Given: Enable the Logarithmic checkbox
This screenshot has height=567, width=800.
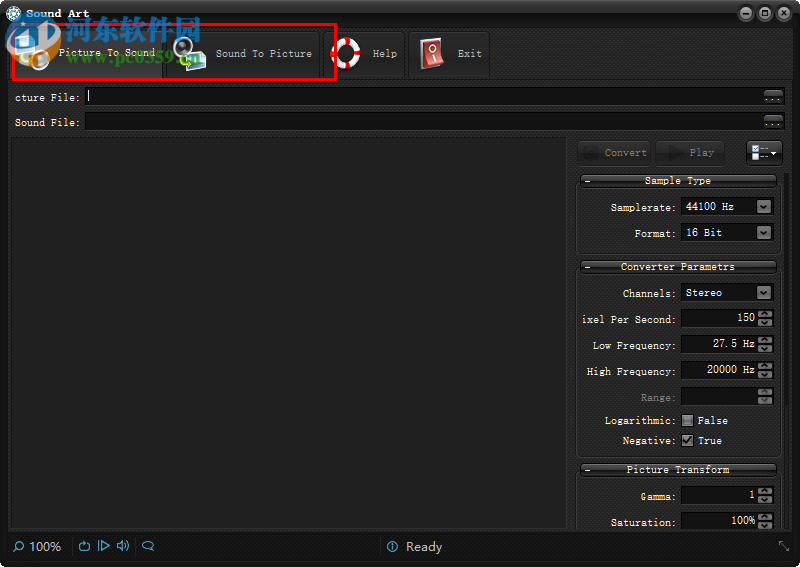Looking at the screenshot, I should (x=687, y=421).
